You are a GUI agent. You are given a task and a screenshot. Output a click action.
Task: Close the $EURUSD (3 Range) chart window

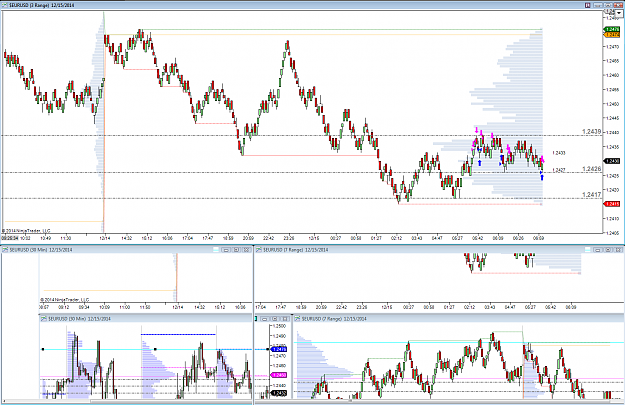click(x=618, y=5)
